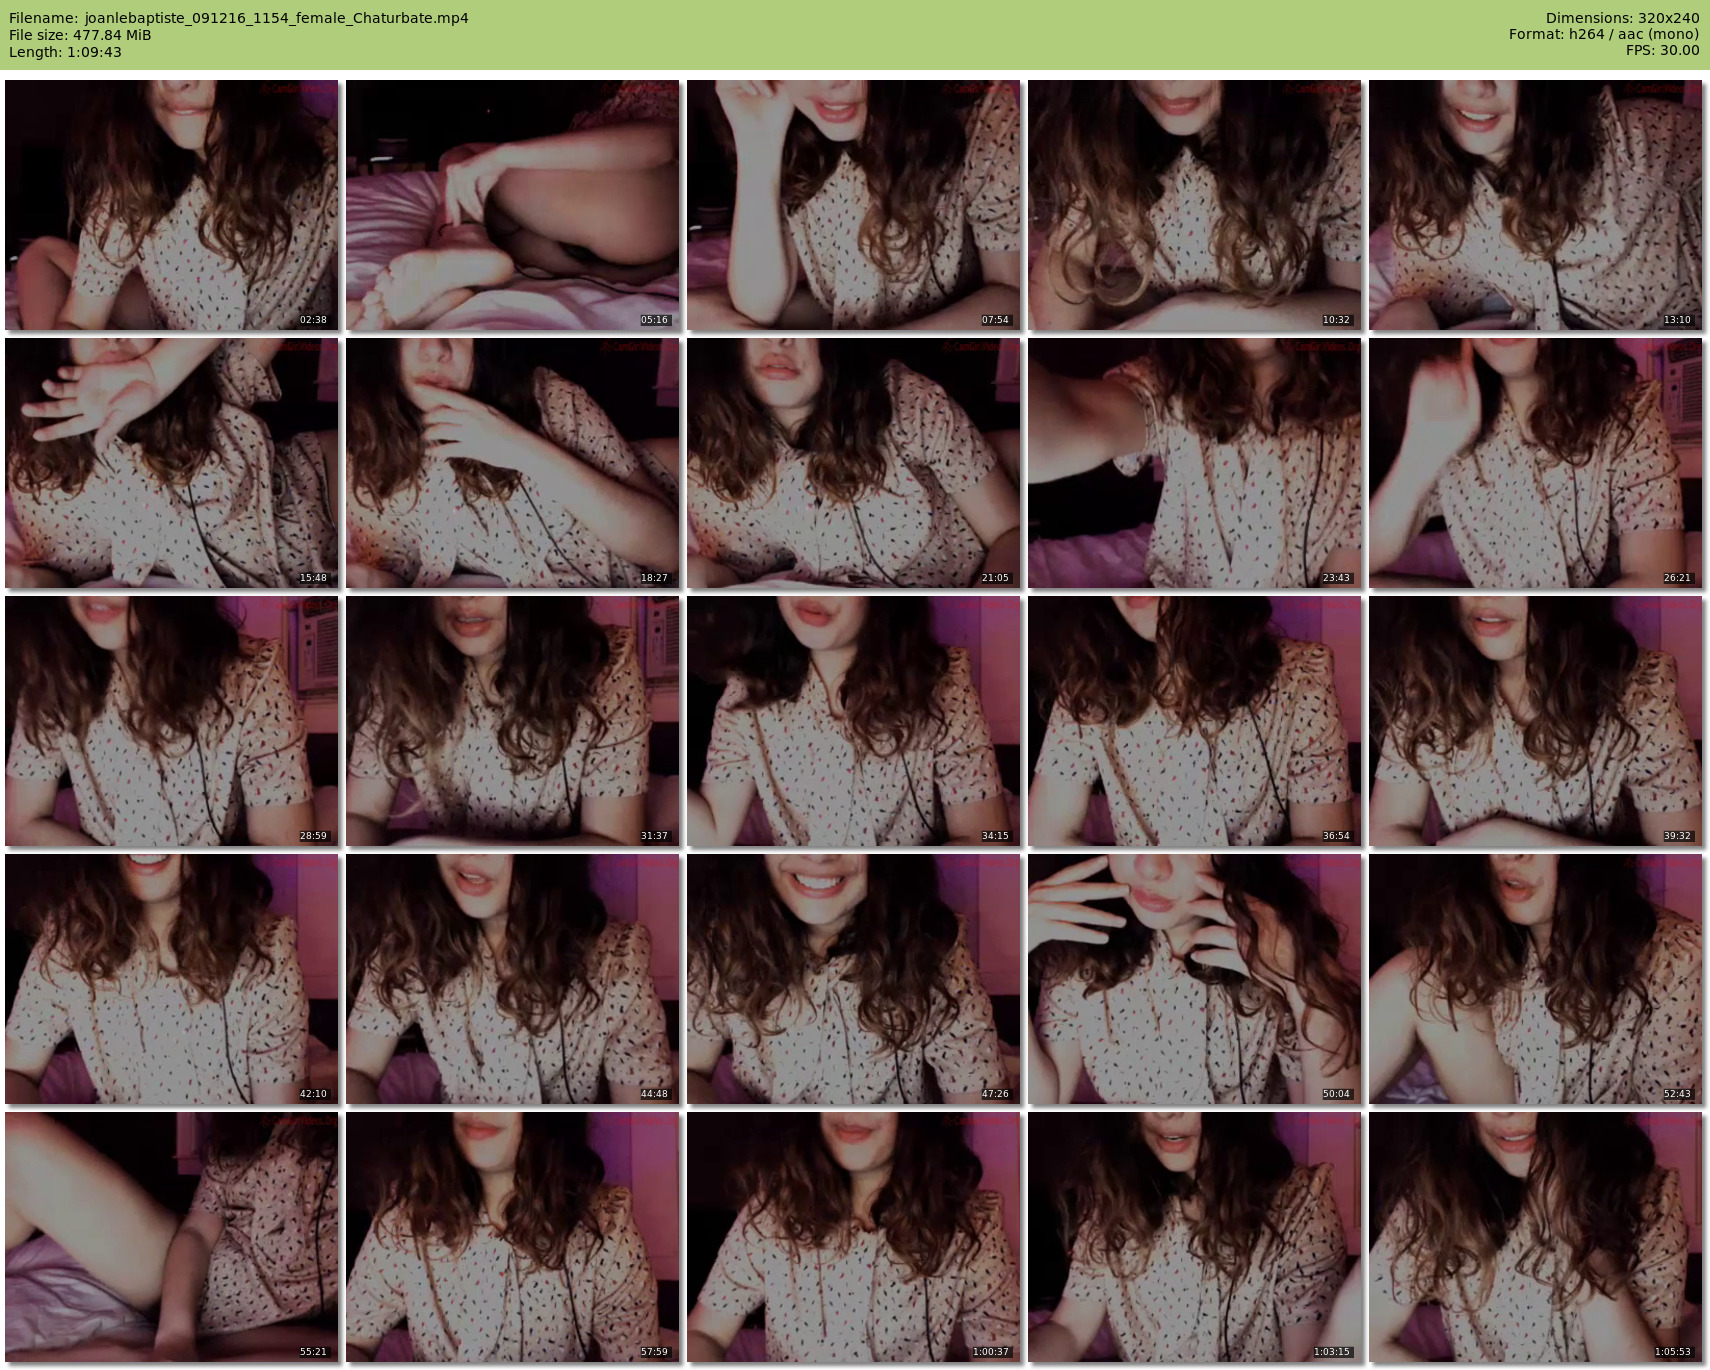
Task: Pick the frame captured at 47:26
Action: tap(854, 979)
